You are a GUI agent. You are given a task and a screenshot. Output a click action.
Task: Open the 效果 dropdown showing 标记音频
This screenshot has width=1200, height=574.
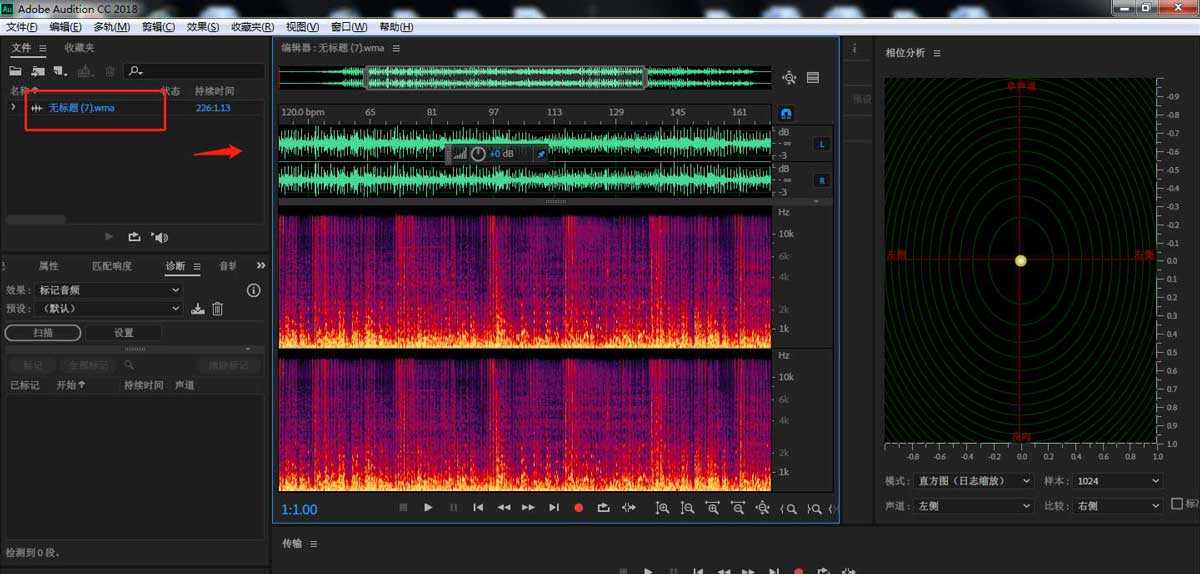tap(109, 290)
